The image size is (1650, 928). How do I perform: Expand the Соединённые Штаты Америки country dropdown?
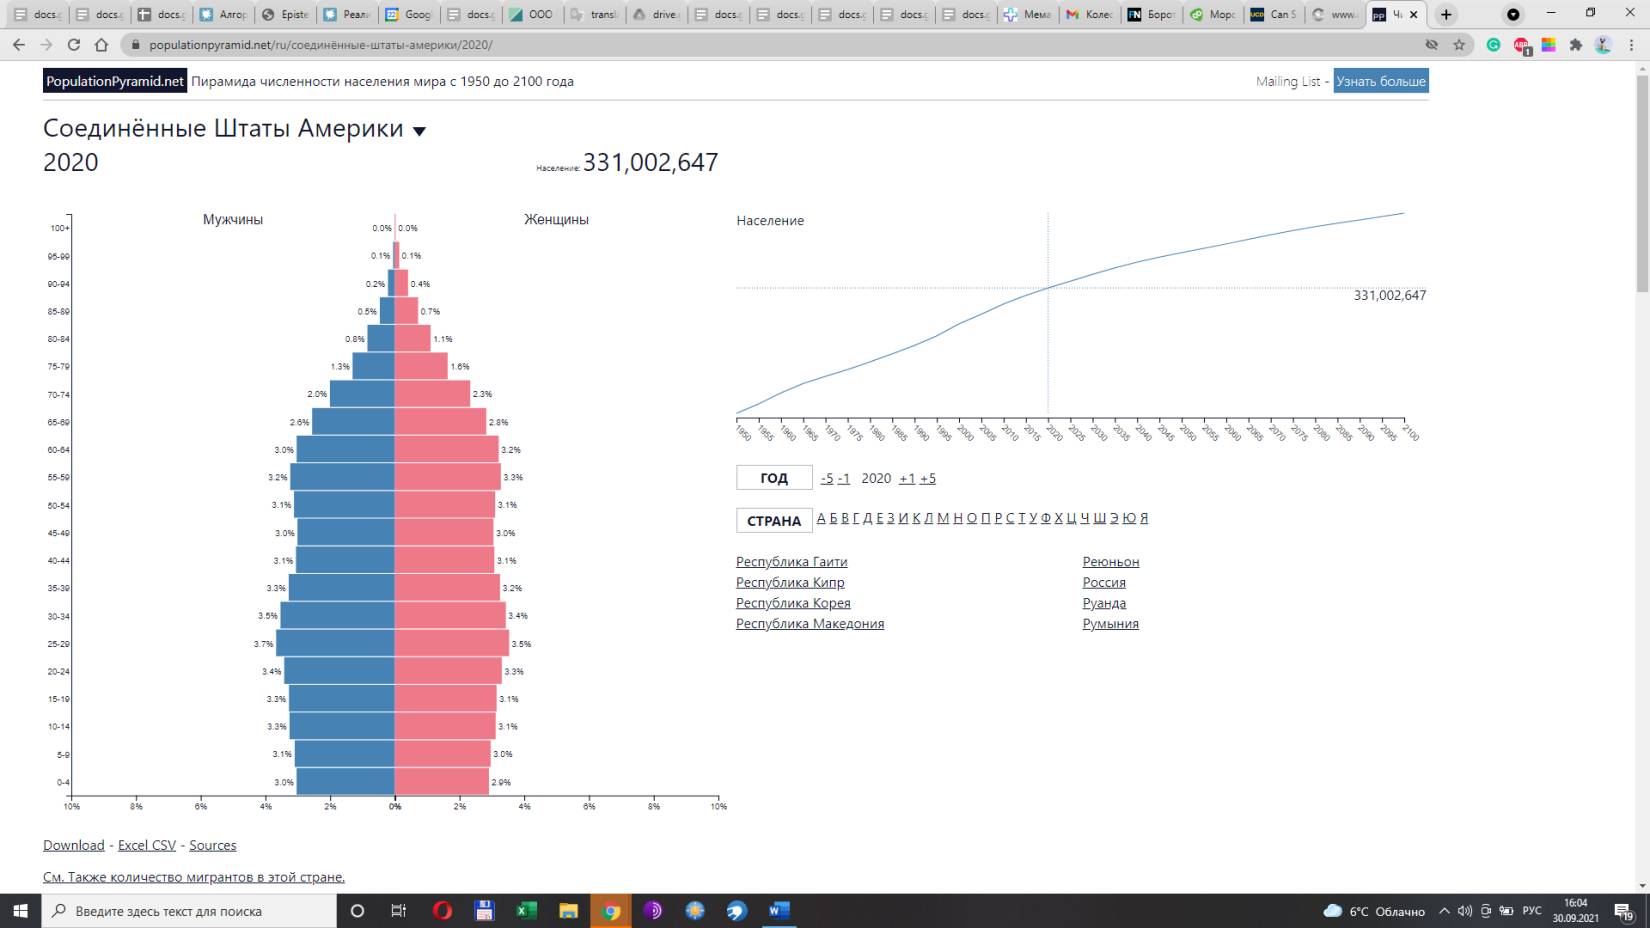pyautogui.click(x=420, y=131)
